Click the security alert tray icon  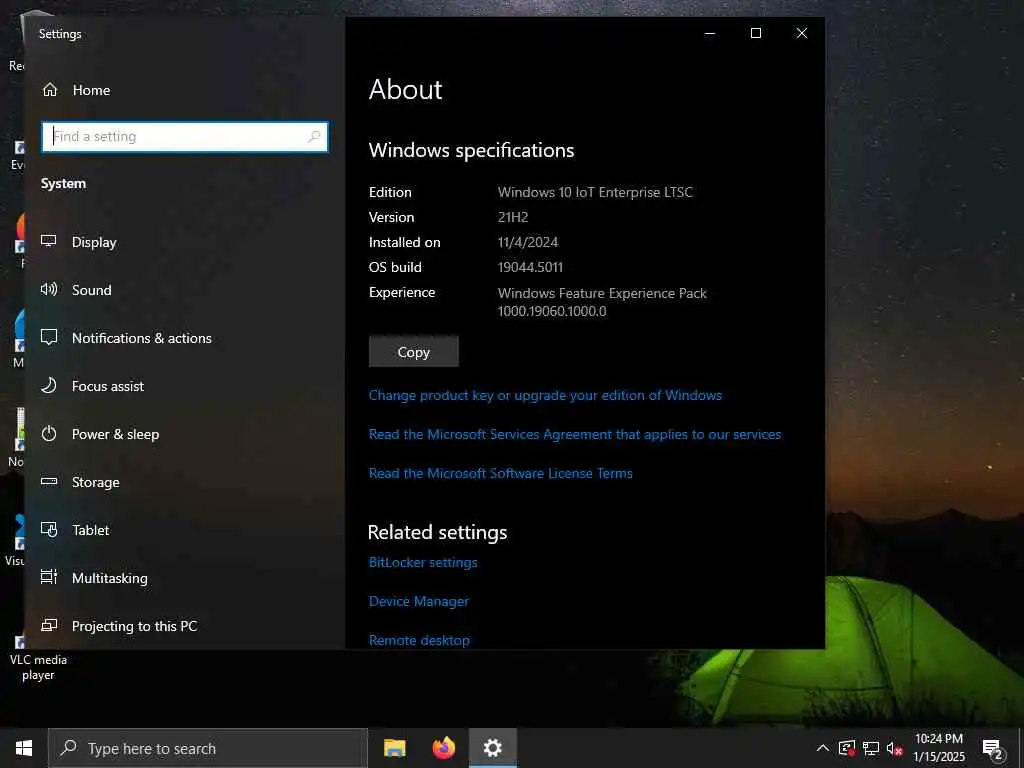tap(847, 748)
